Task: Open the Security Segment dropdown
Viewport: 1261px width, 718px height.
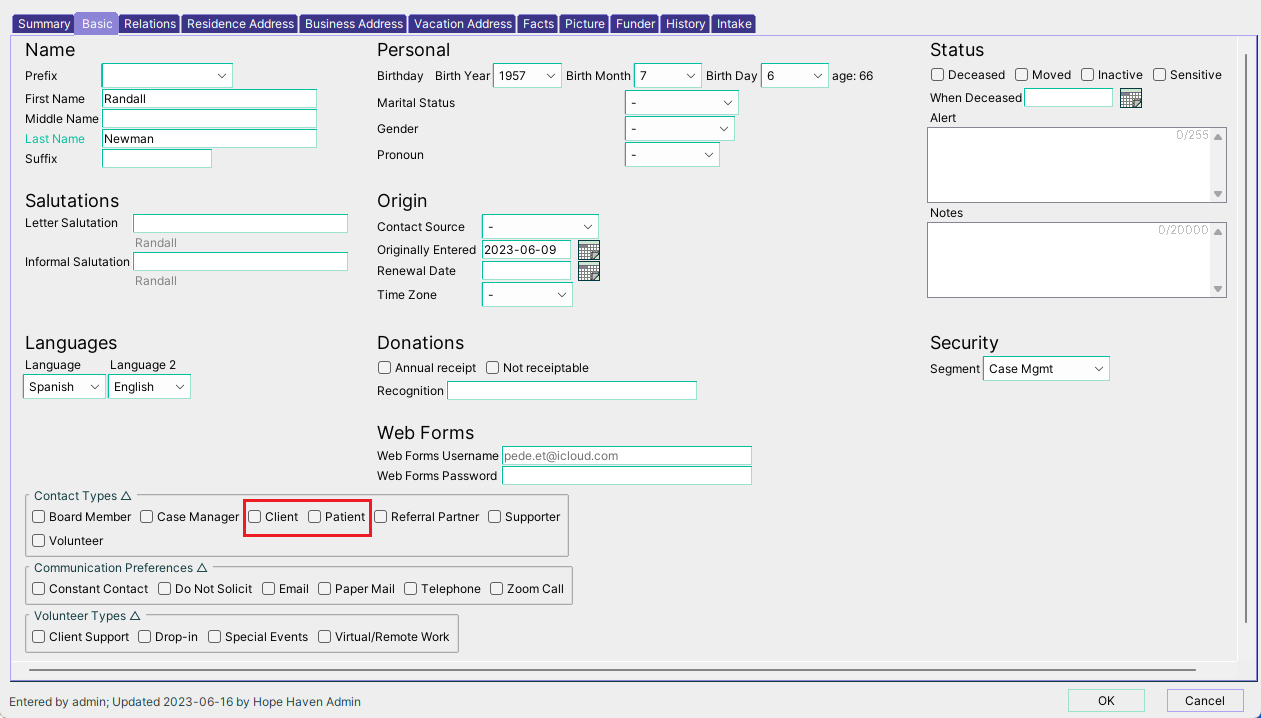Action: [1046, 369]
